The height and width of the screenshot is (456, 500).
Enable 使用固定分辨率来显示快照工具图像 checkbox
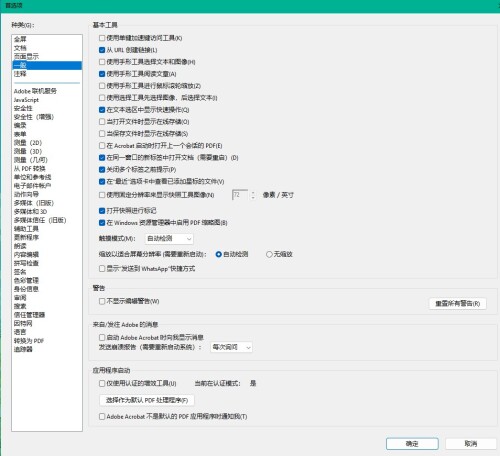[102, 195]
